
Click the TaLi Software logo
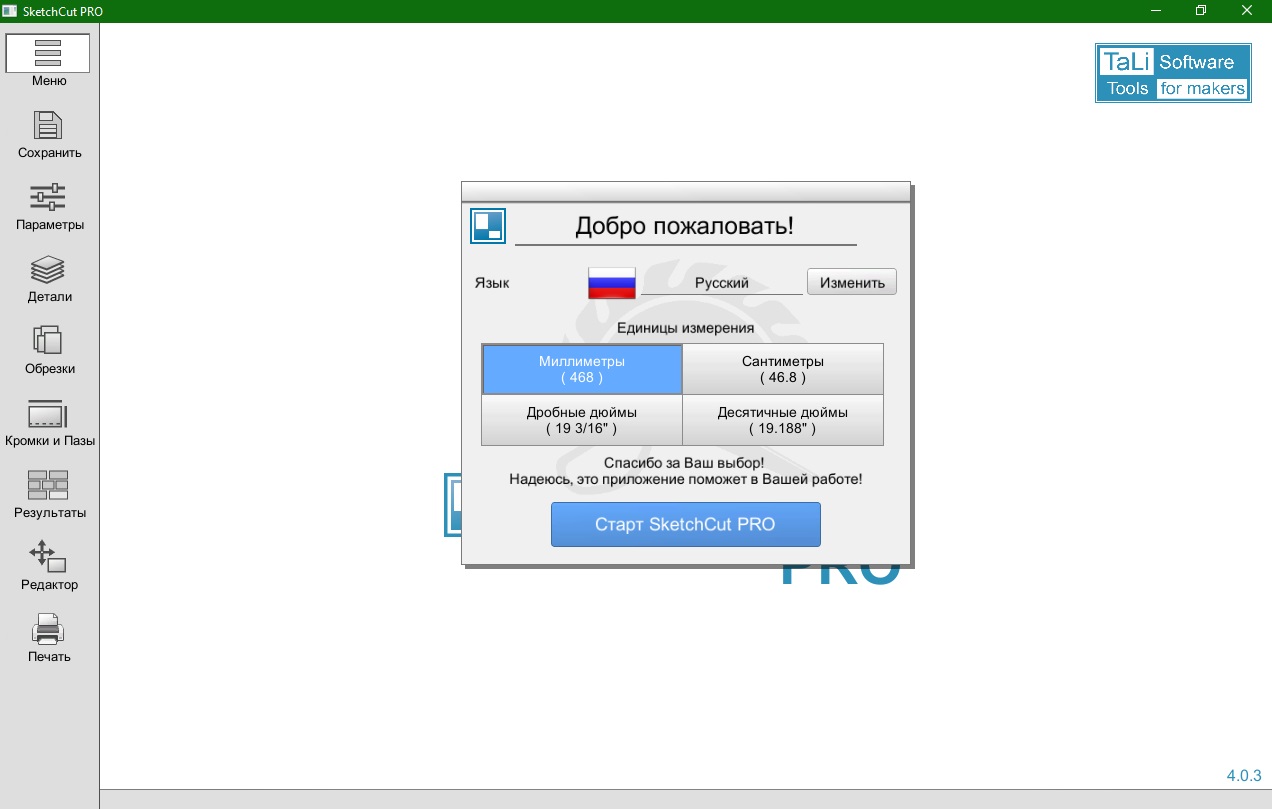click(1173, 73)
